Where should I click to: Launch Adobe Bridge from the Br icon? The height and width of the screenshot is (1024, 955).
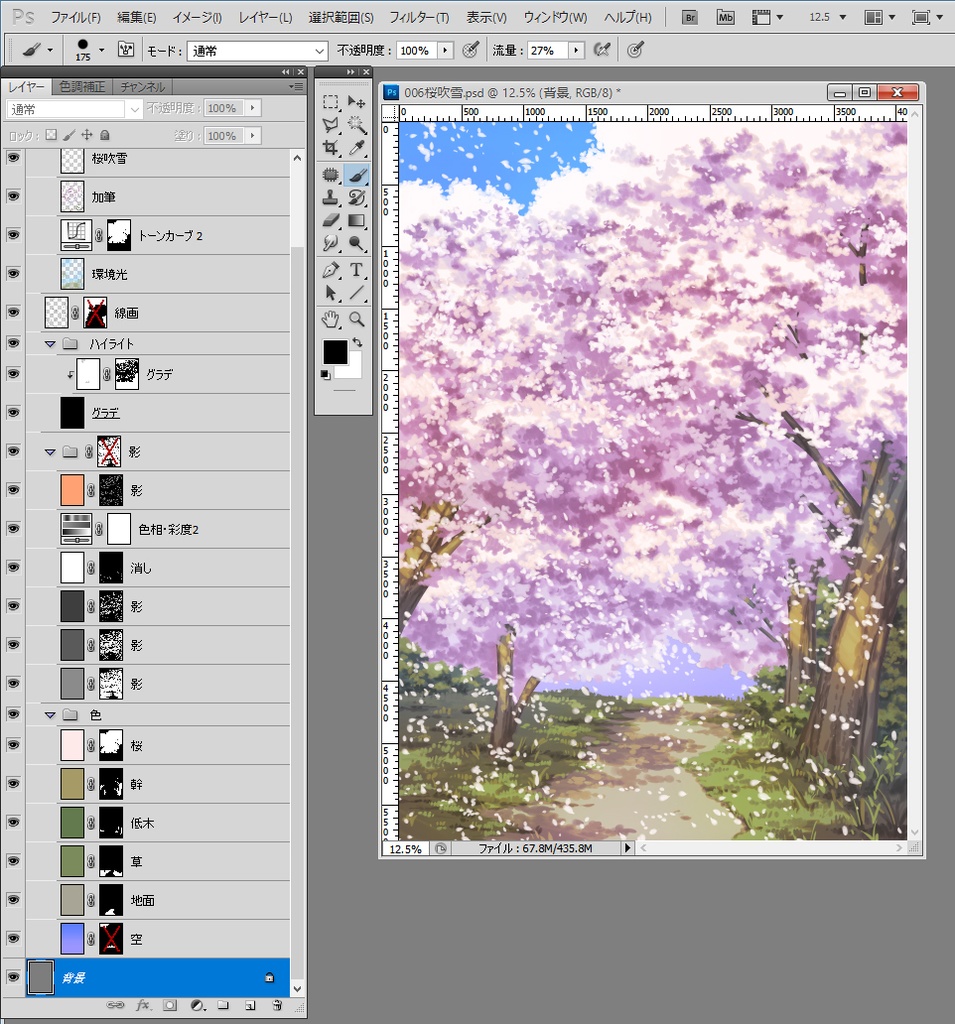(690, 18)
